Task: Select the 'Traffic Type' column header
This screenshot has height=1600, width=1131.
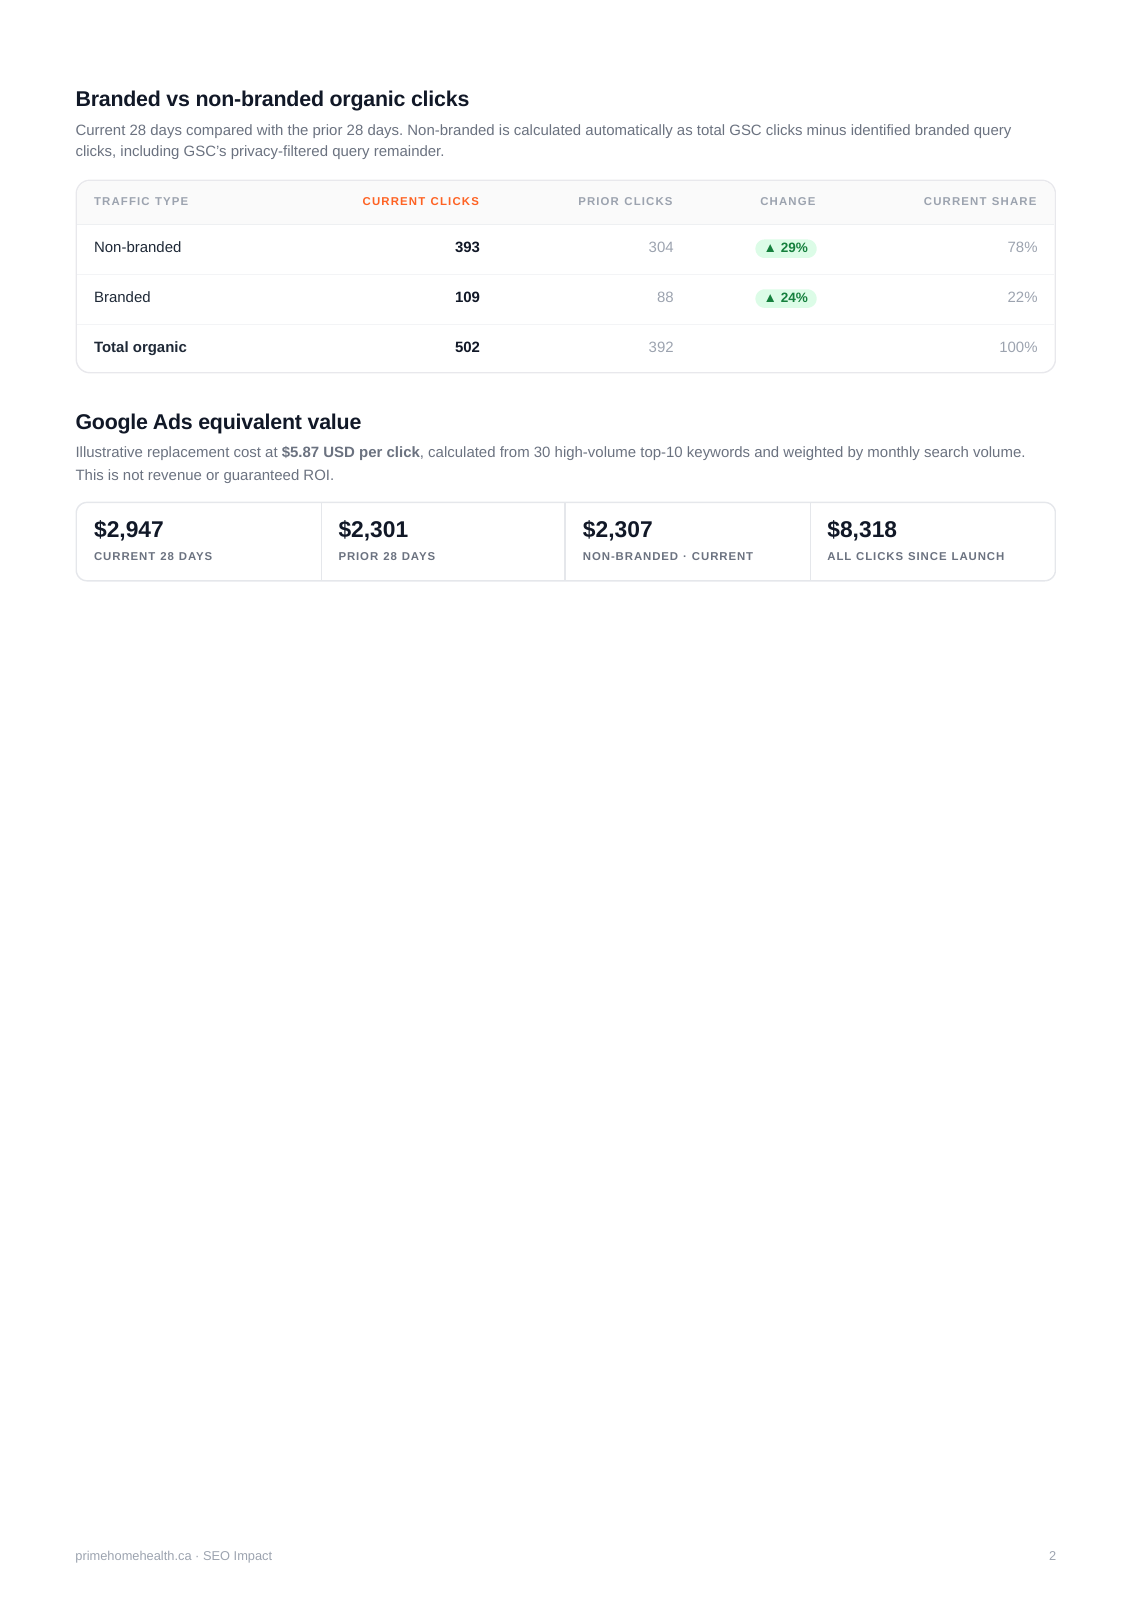Action: 141,201
